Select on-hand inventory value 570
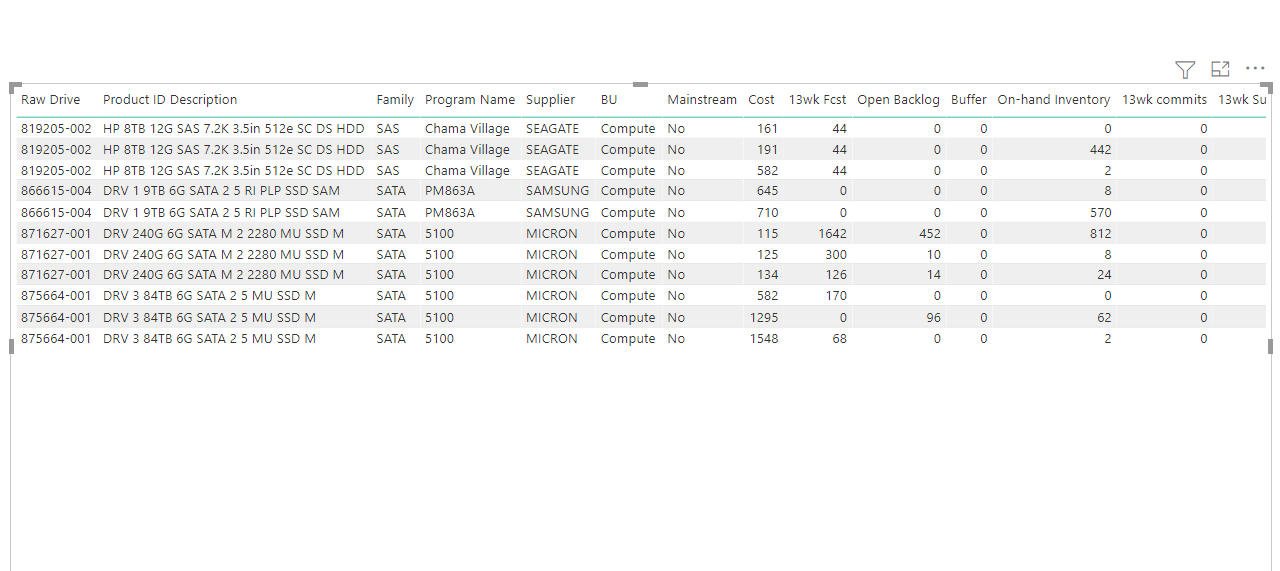This screenshot has height=571, width=1280. pos(1100,213)
